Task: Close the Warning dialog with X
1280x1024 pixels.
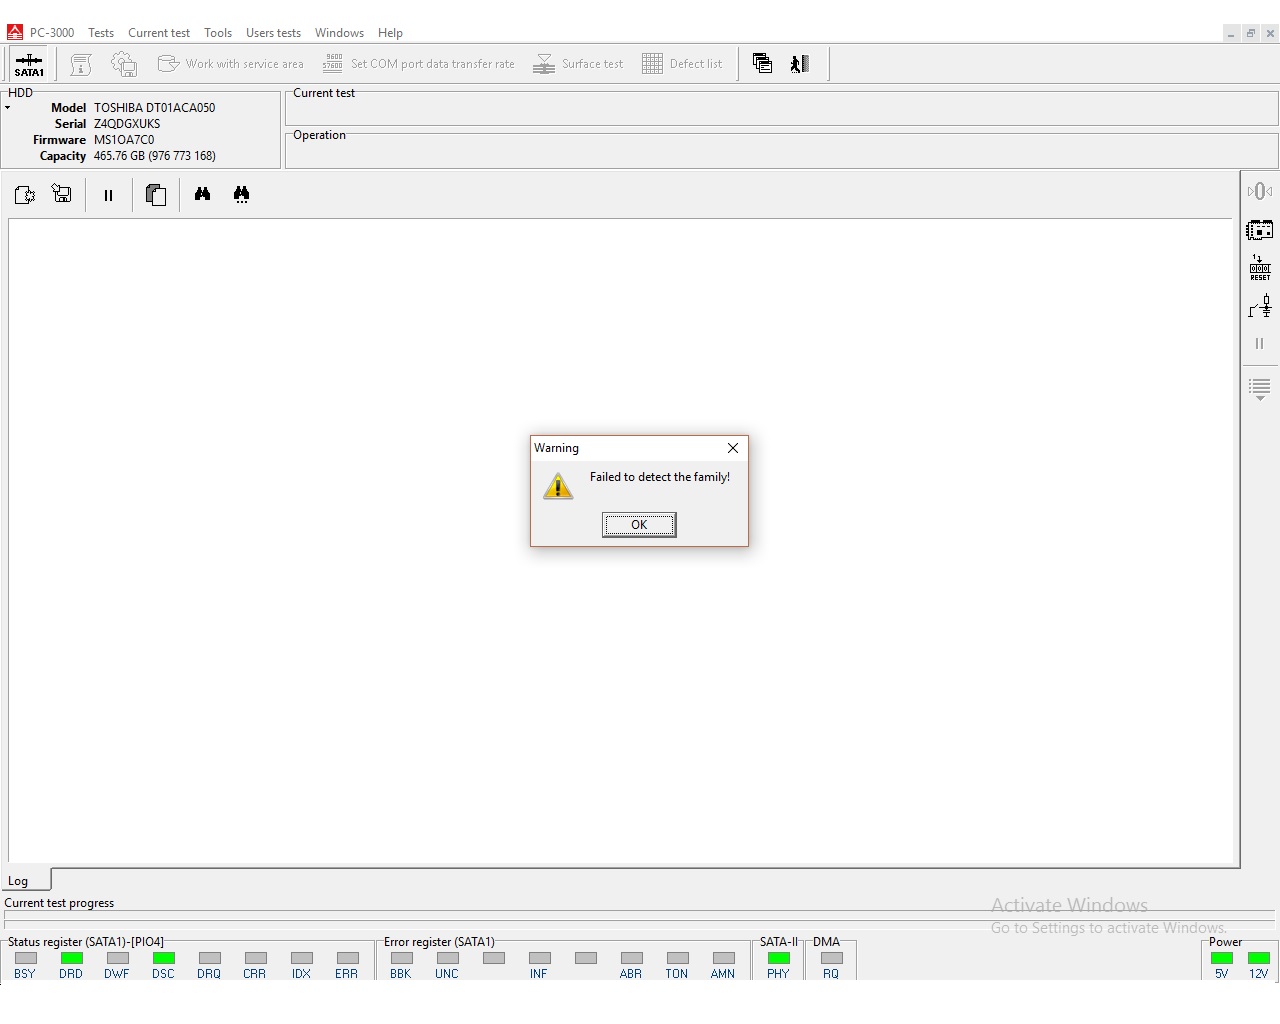Action: [733, 448]
